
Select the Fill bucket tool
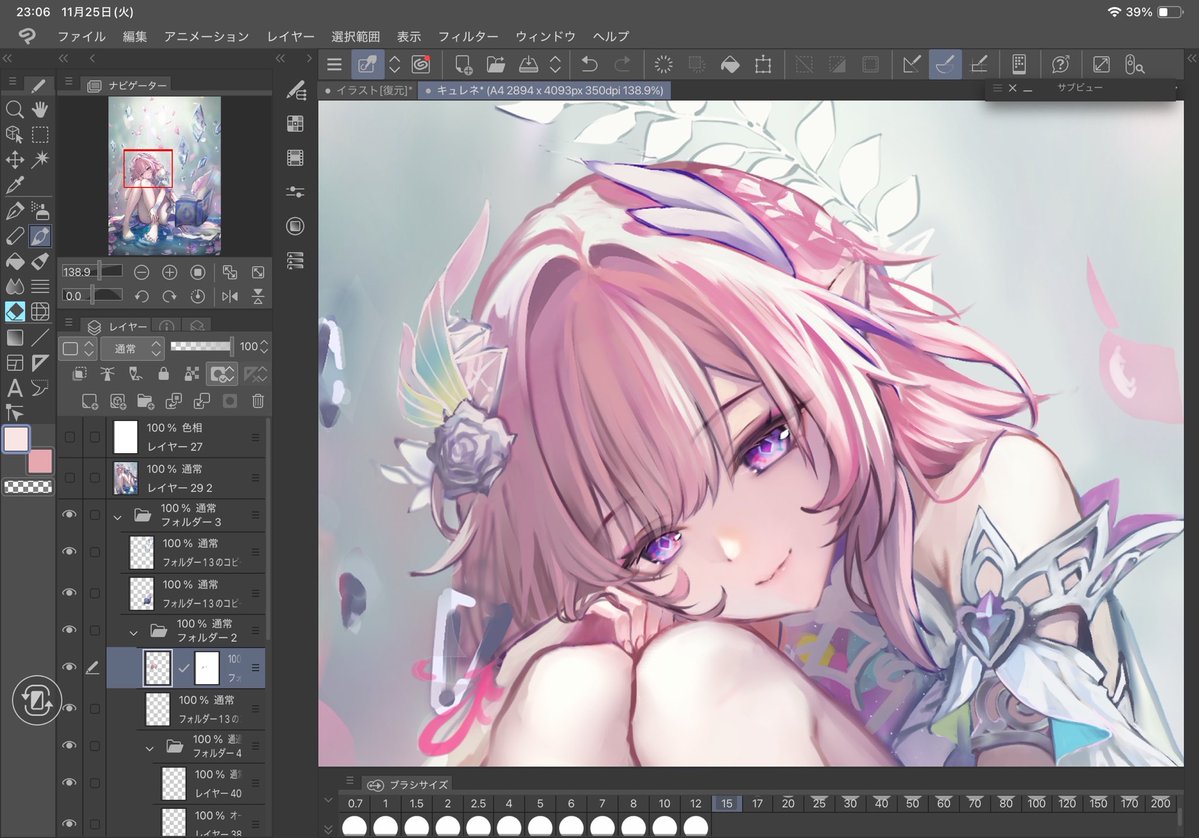pos(15,261)
